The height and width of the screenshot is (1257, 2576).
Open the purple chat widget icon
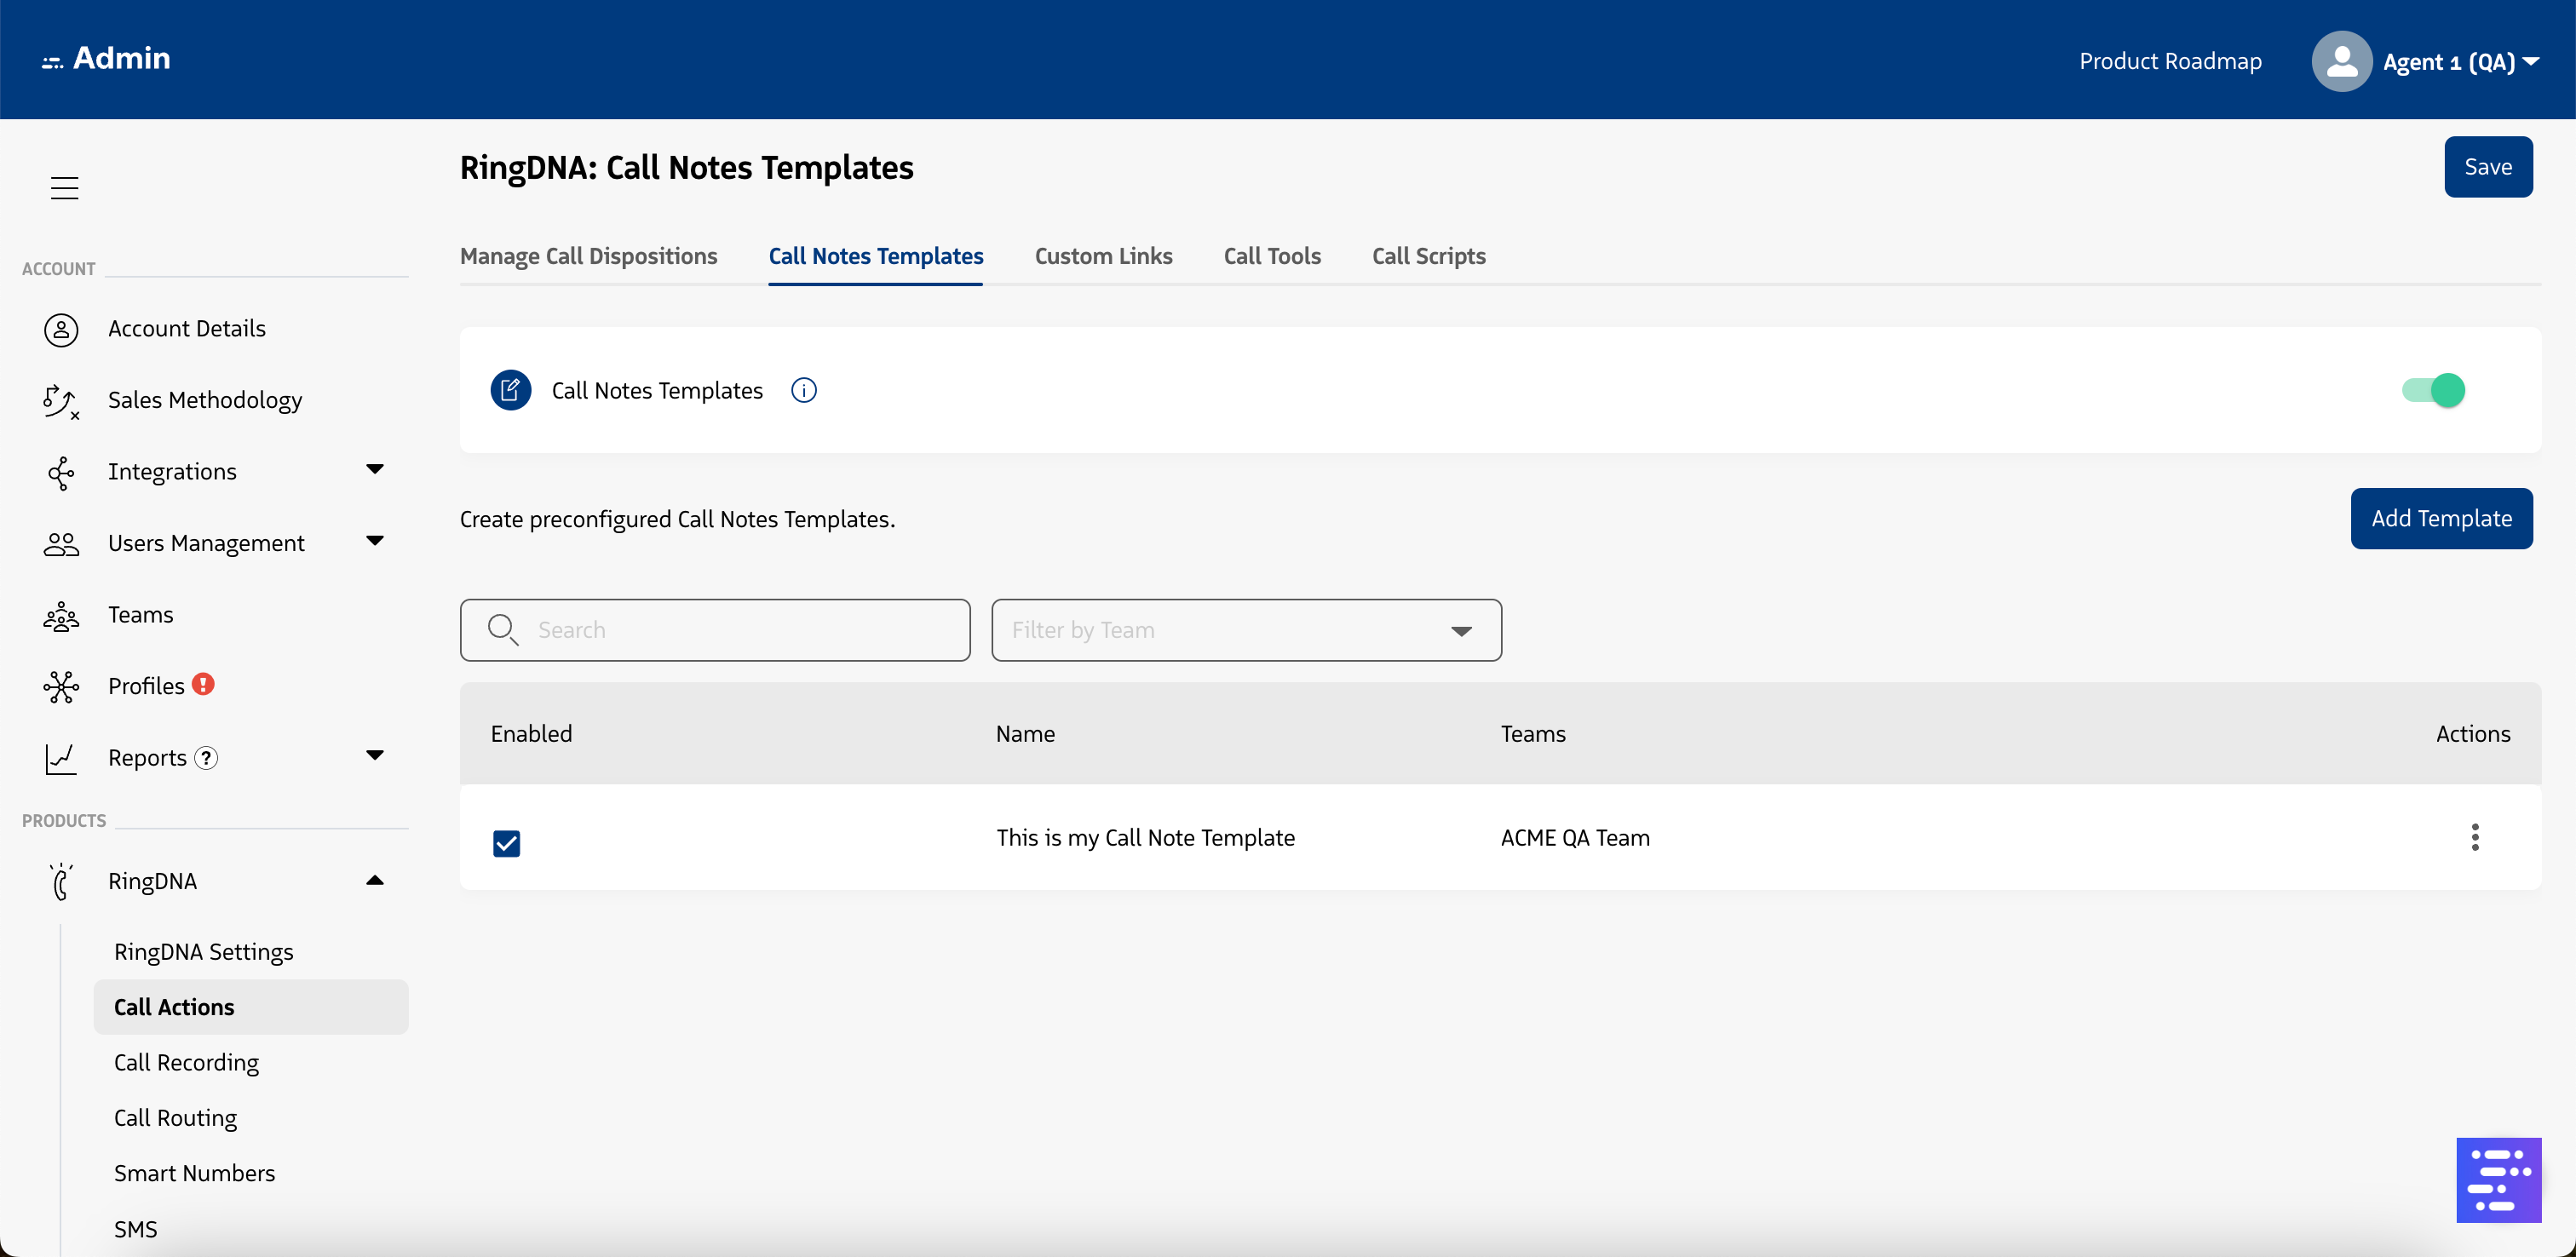click(2497, 1179)
